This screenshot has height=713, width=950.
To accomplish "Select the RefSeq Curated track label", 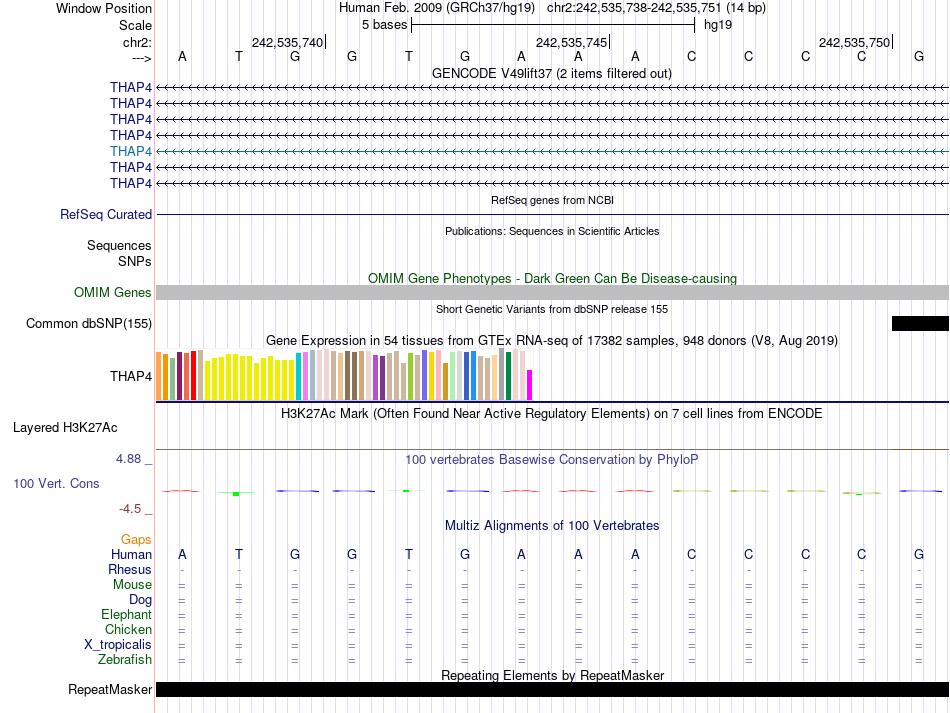I will pos(106,214).
